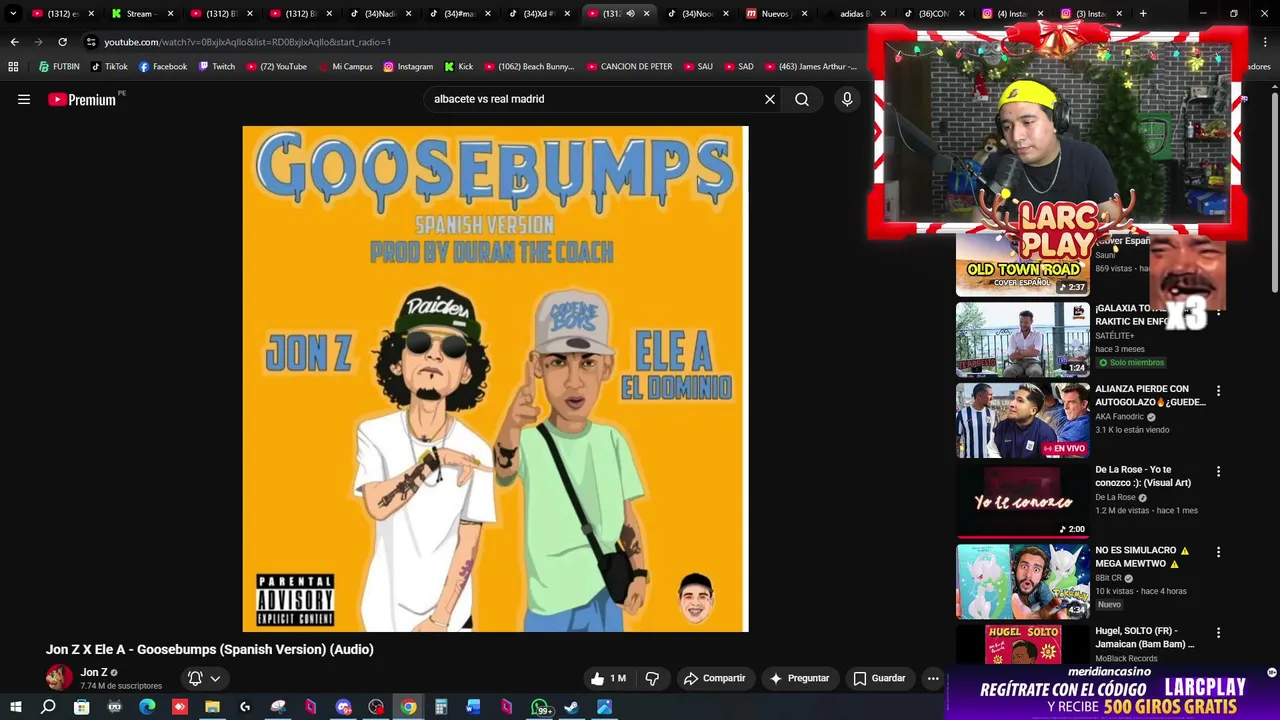Reload the YouTube page
The height and width of the screenshot is (720, 1280).
(x=62, y=42)
